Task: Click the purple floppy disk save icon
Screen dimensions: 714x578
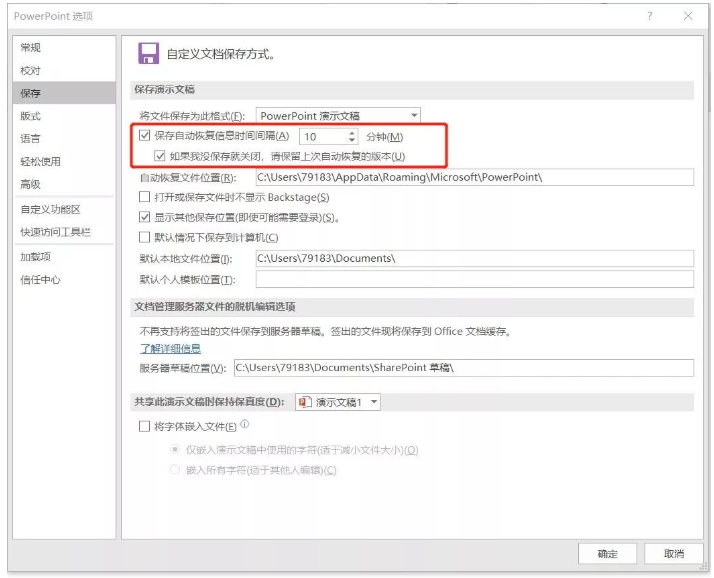Action: click(148, 54)
